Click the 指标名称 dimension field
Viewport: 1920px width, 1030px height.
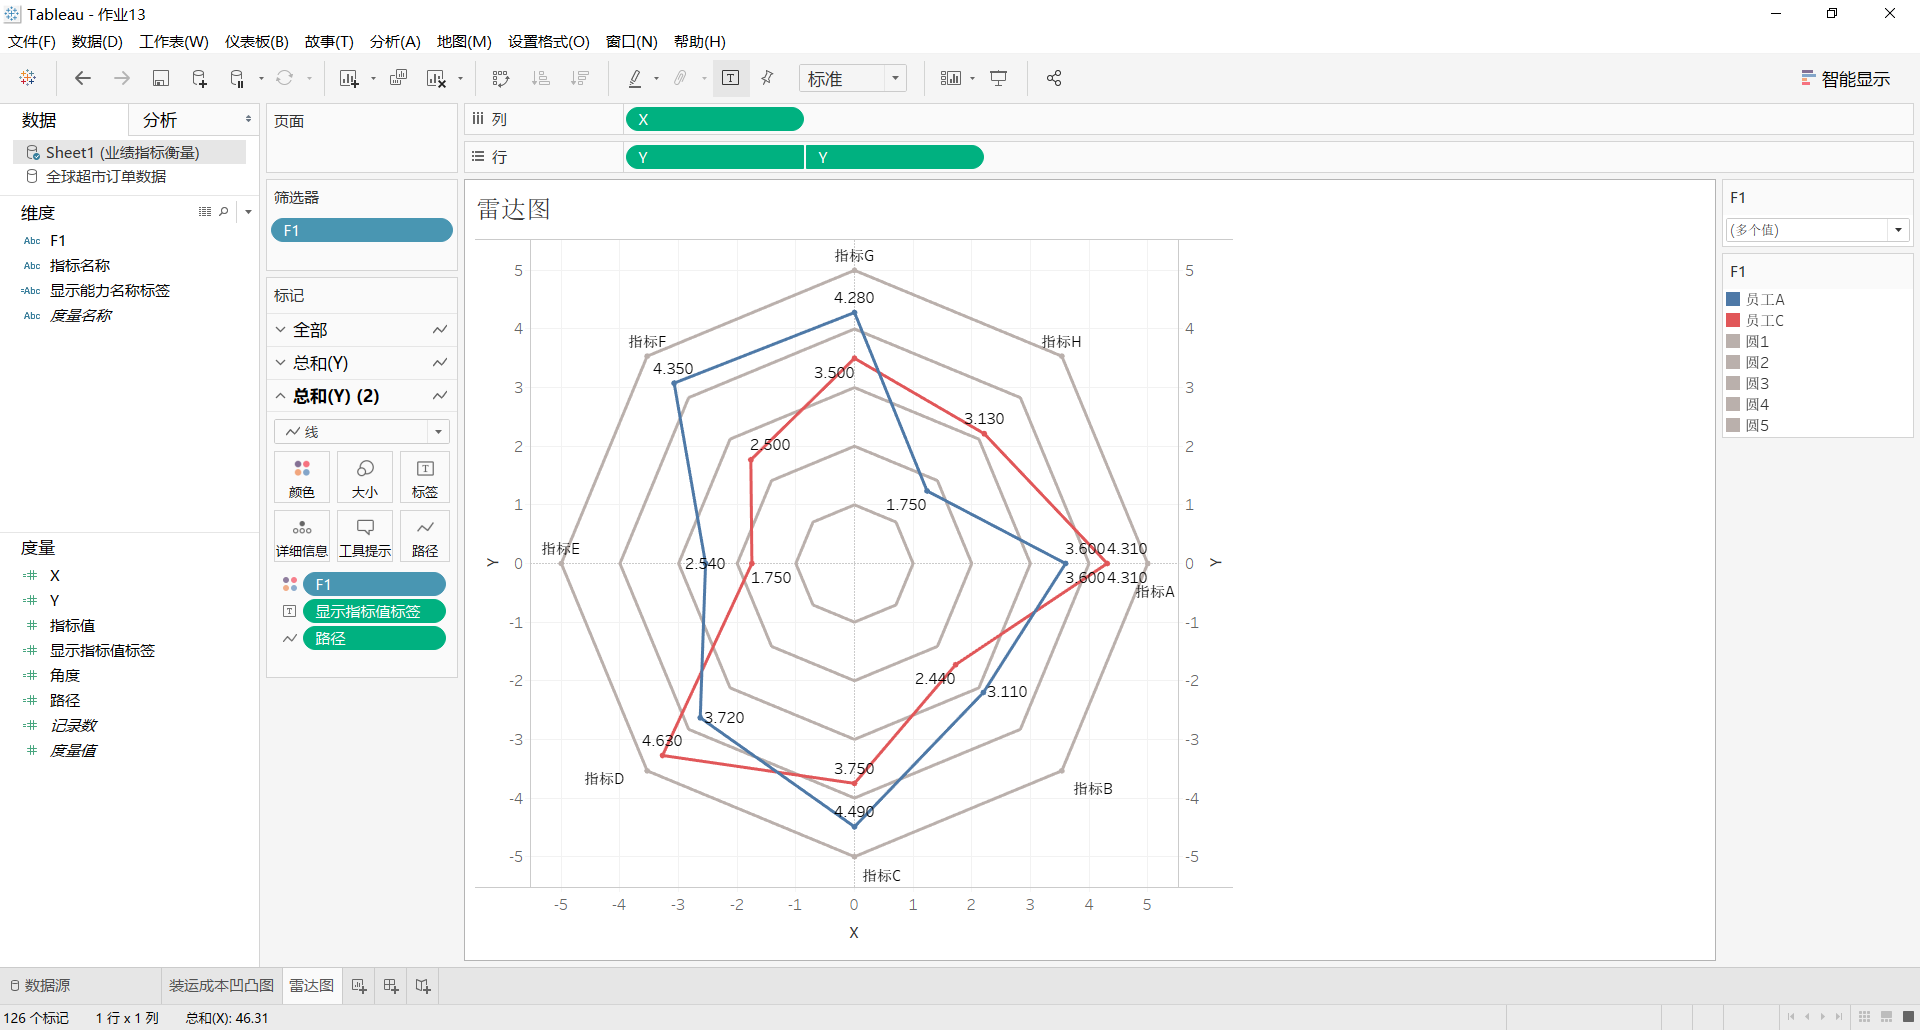80,265
